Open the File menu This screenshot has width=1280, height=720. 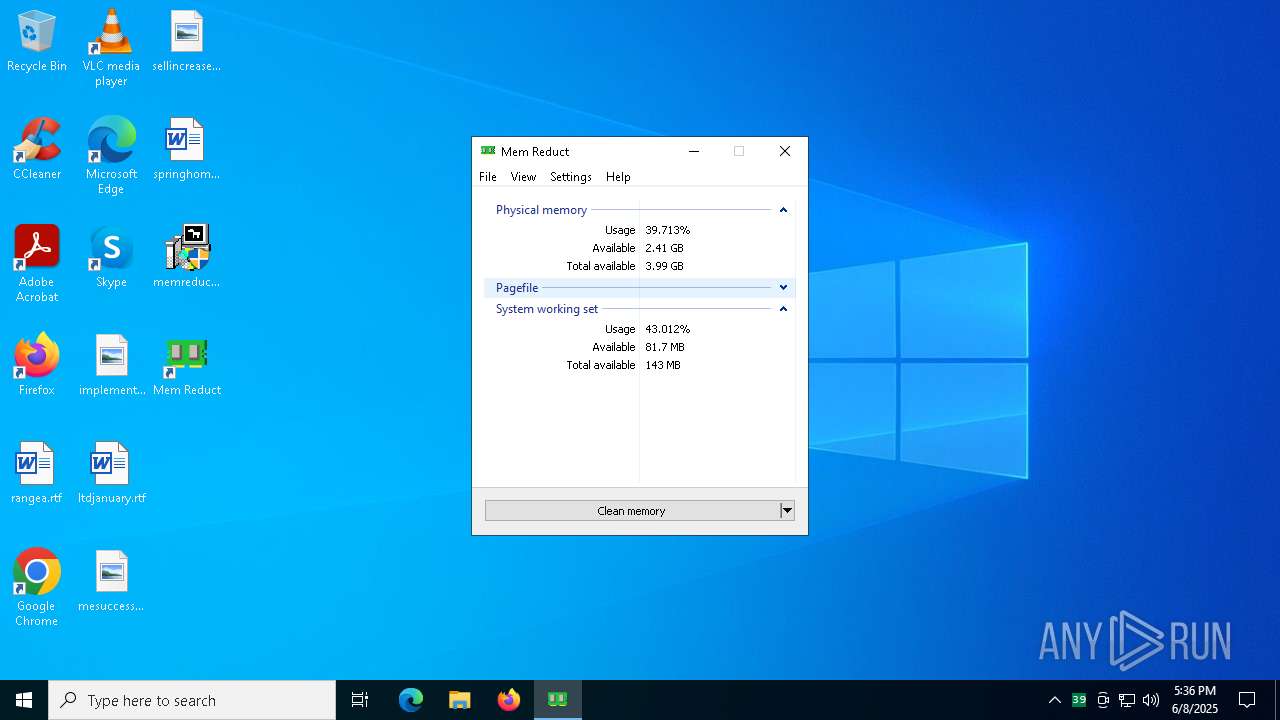[488, 177]
